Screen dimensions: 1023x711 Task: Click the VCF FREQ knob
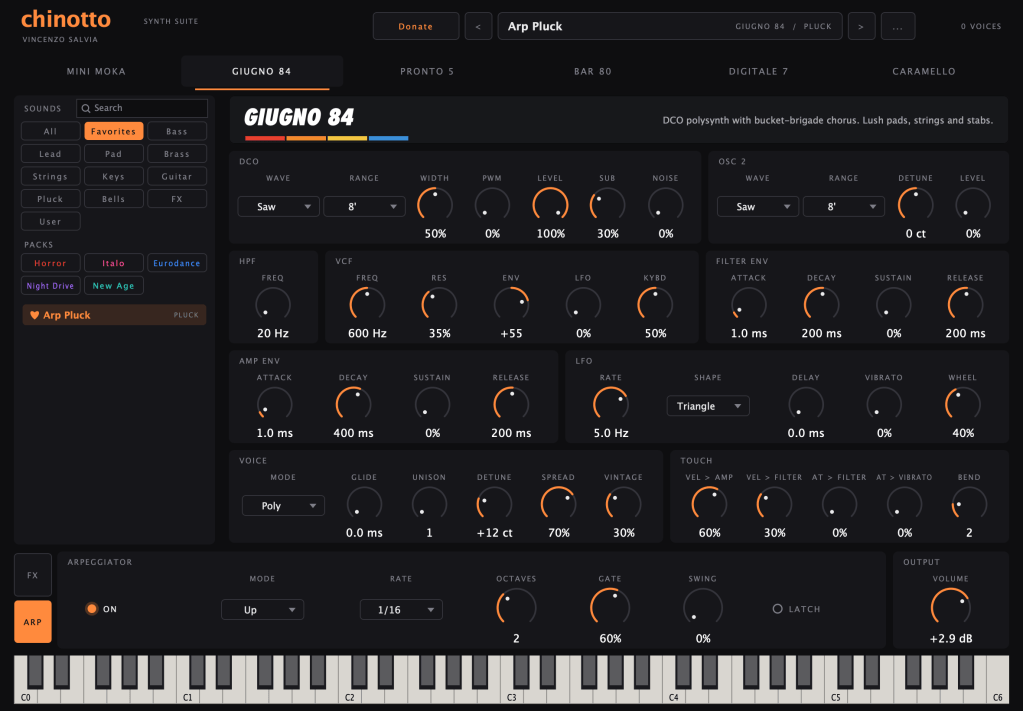point(367,304)
